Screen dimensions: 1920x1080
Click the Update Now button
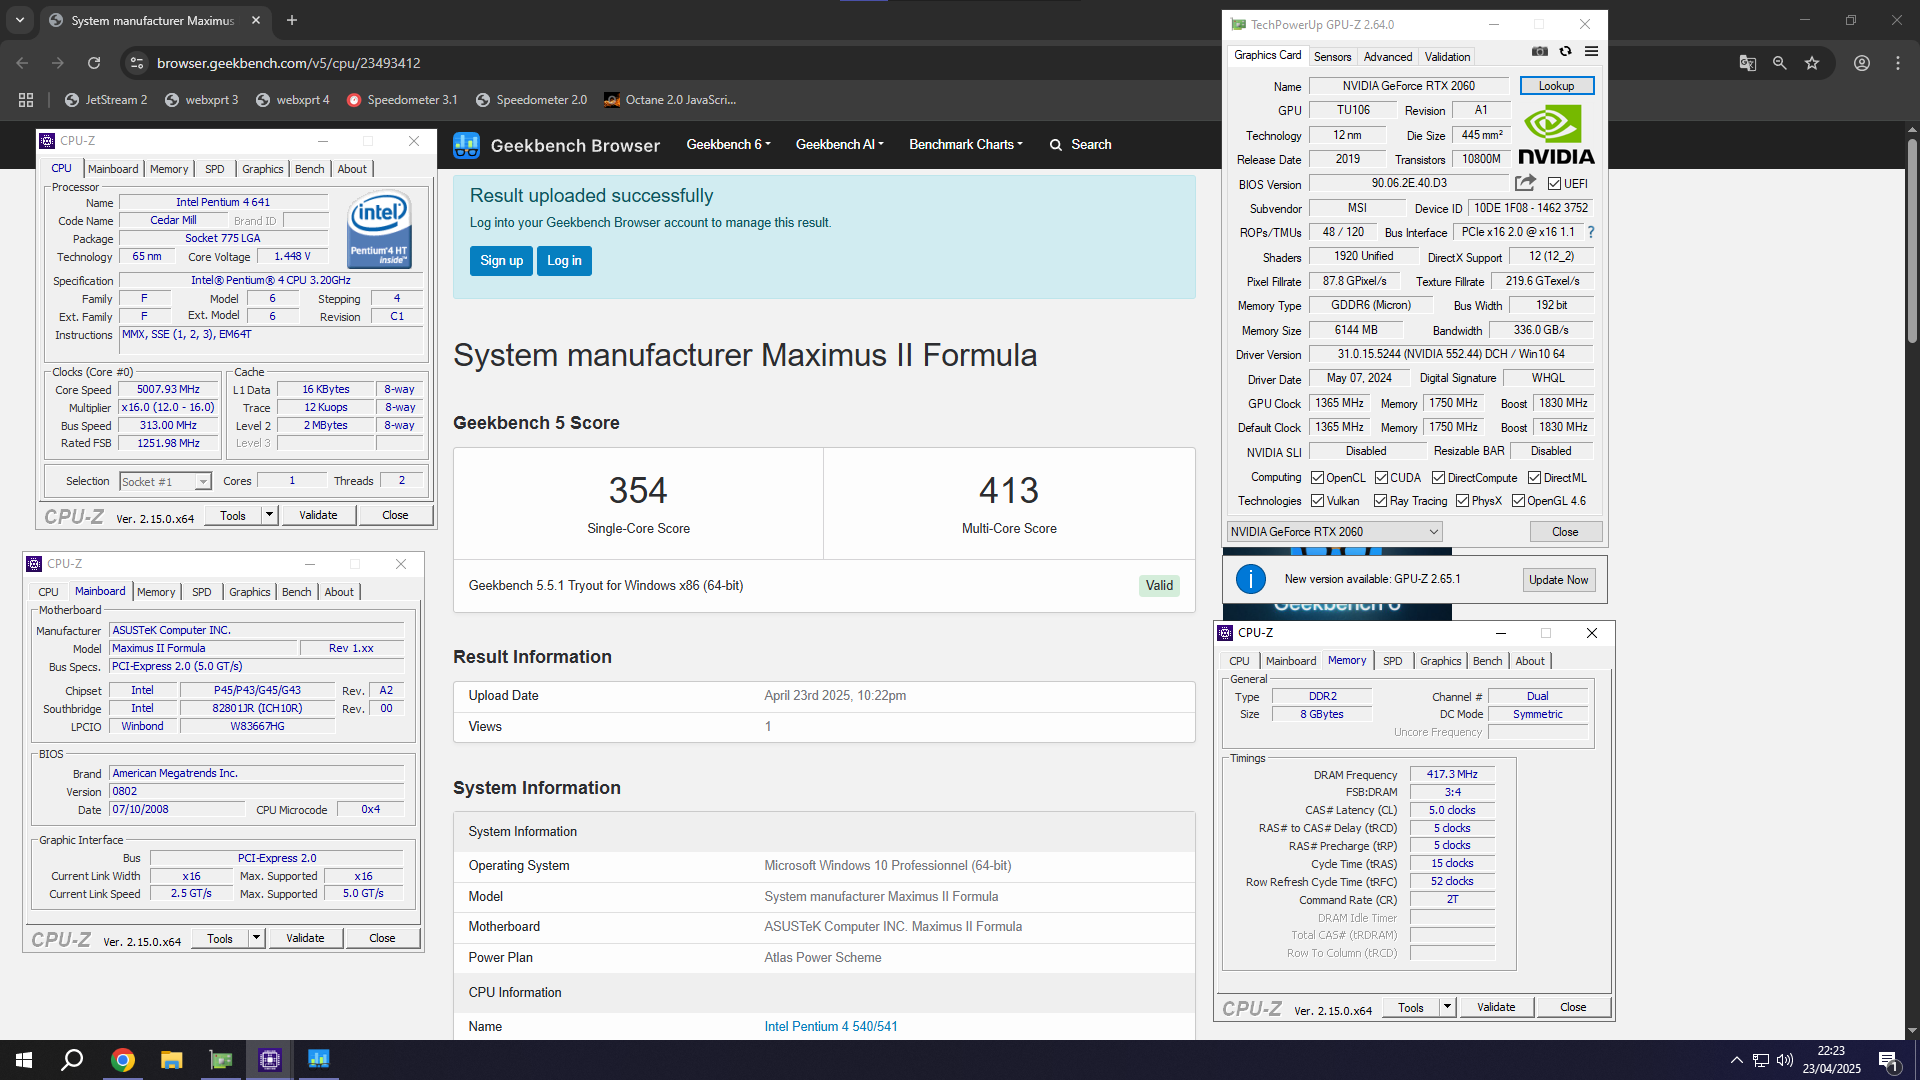pyautogui.click(x=1558, y=580)
